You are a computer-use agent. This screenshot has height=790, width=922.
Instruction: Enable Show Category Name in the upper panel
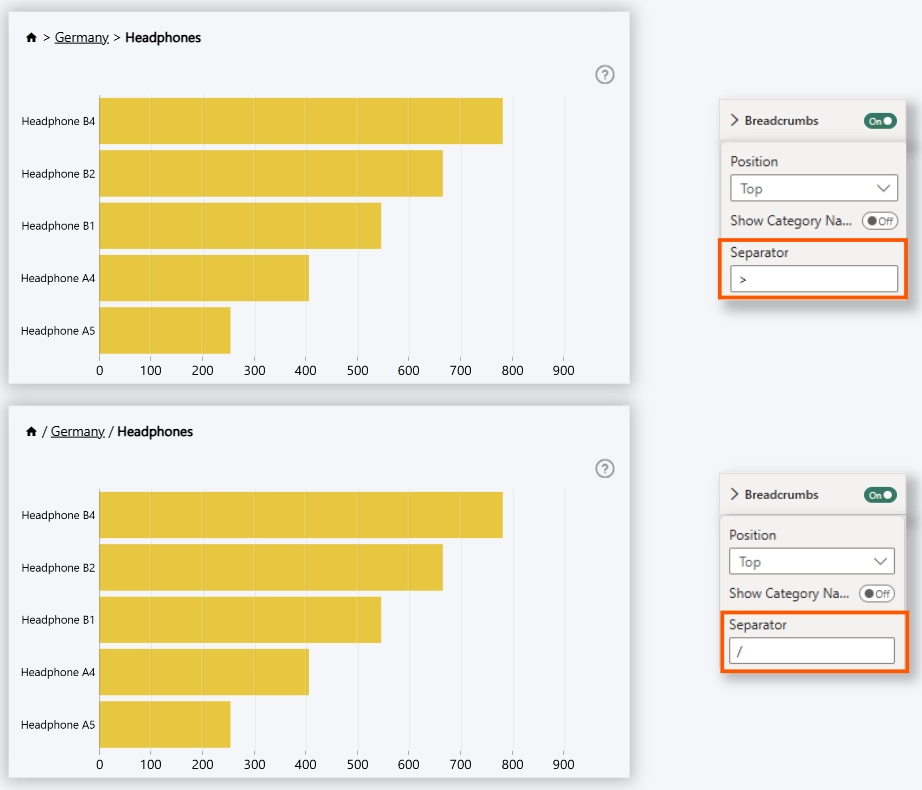point(879,221)
